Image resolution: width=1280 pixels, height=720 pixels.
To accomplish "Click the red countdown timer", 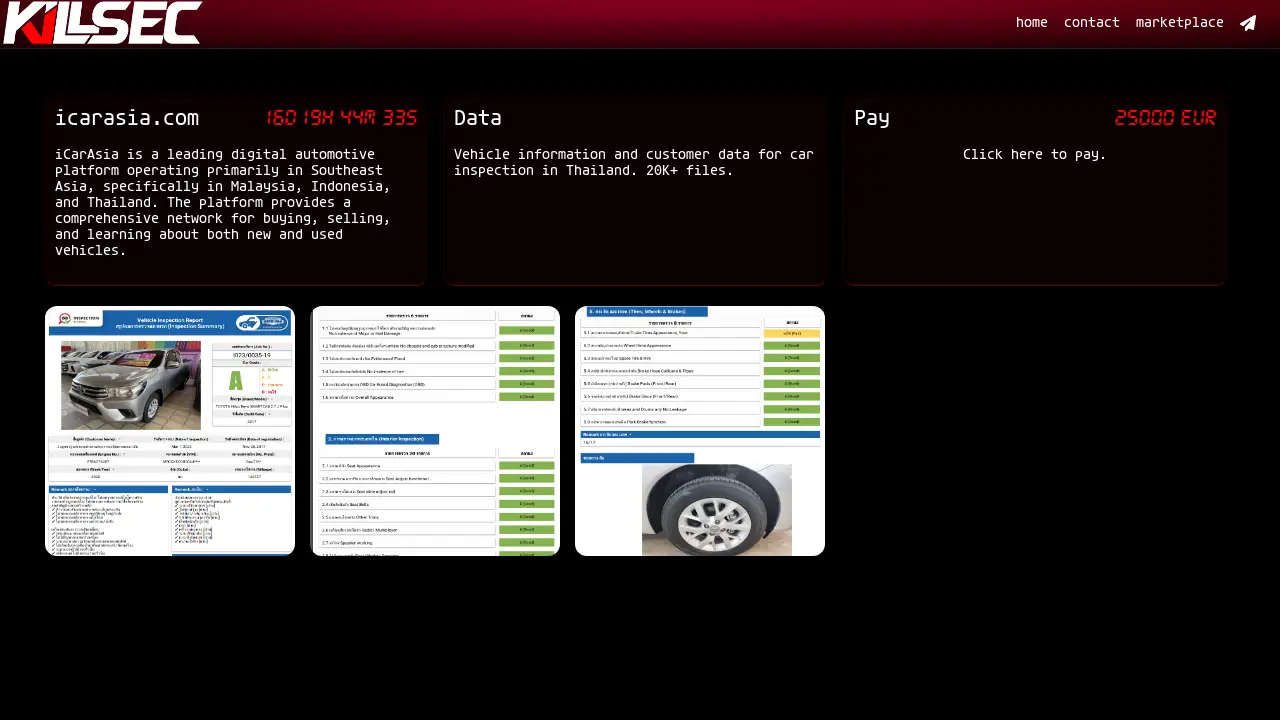I will [341, 118].
